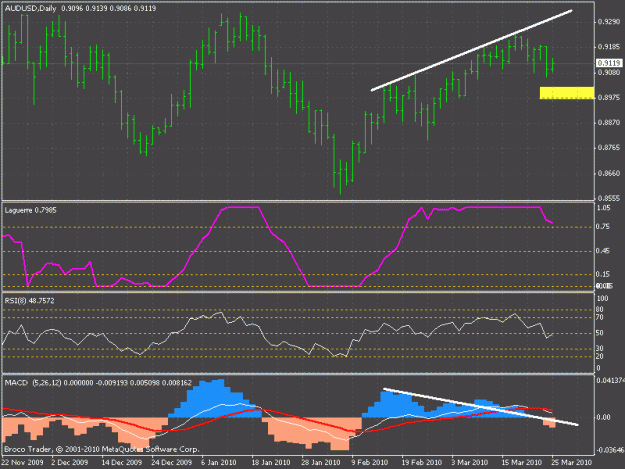Image resolution: width=625 pixels, height=469 pixels.
Task: Click the 0.8975 price axis label
Action: 609,98
